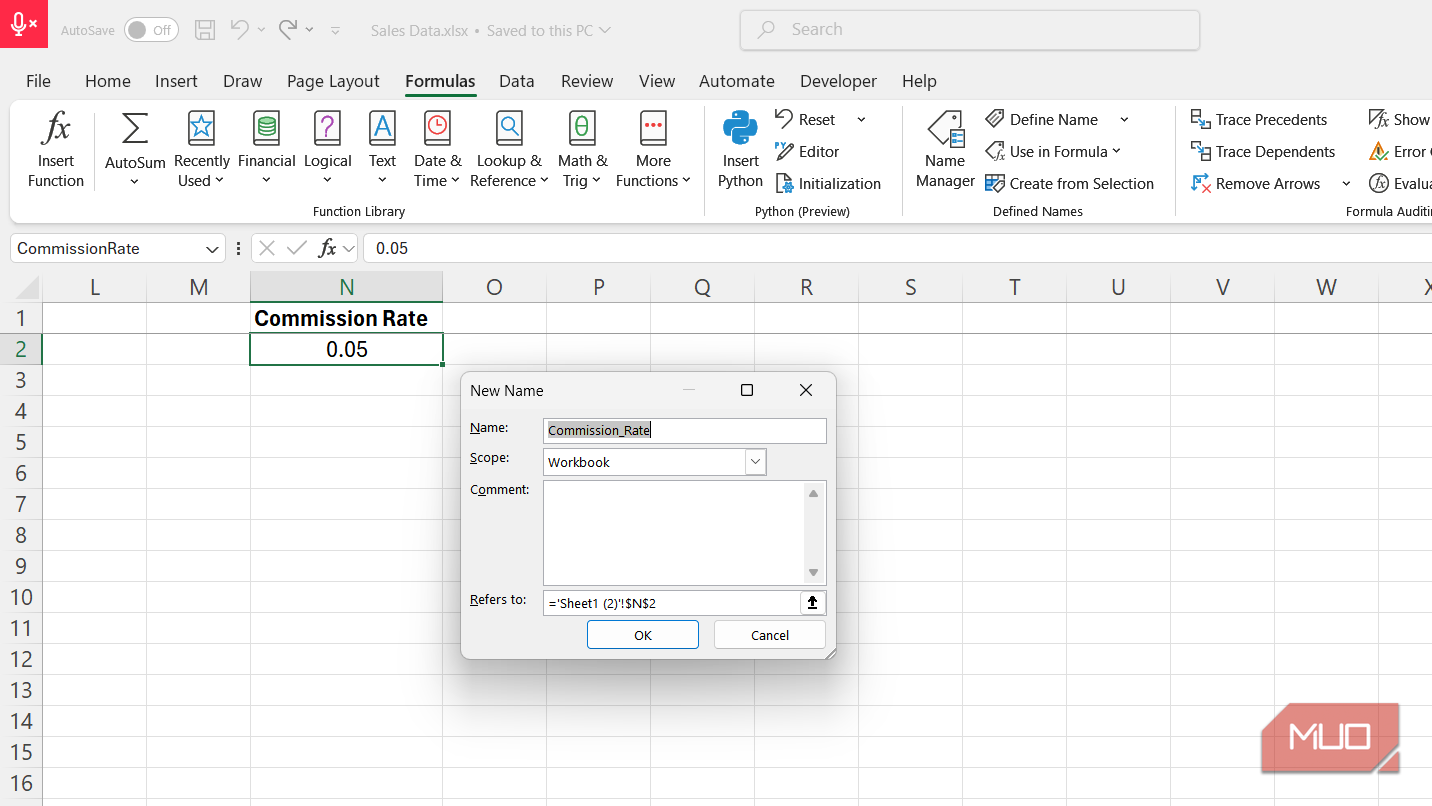Open Financial functions library
Screen dimensions: 1432x806
[266, 150]
